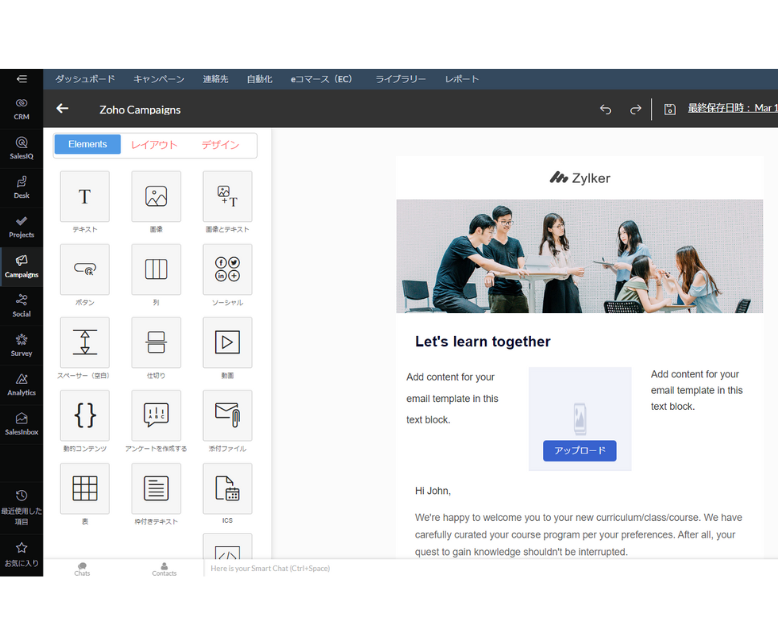Switch to the デザイン tab

[x=220, y=145]
